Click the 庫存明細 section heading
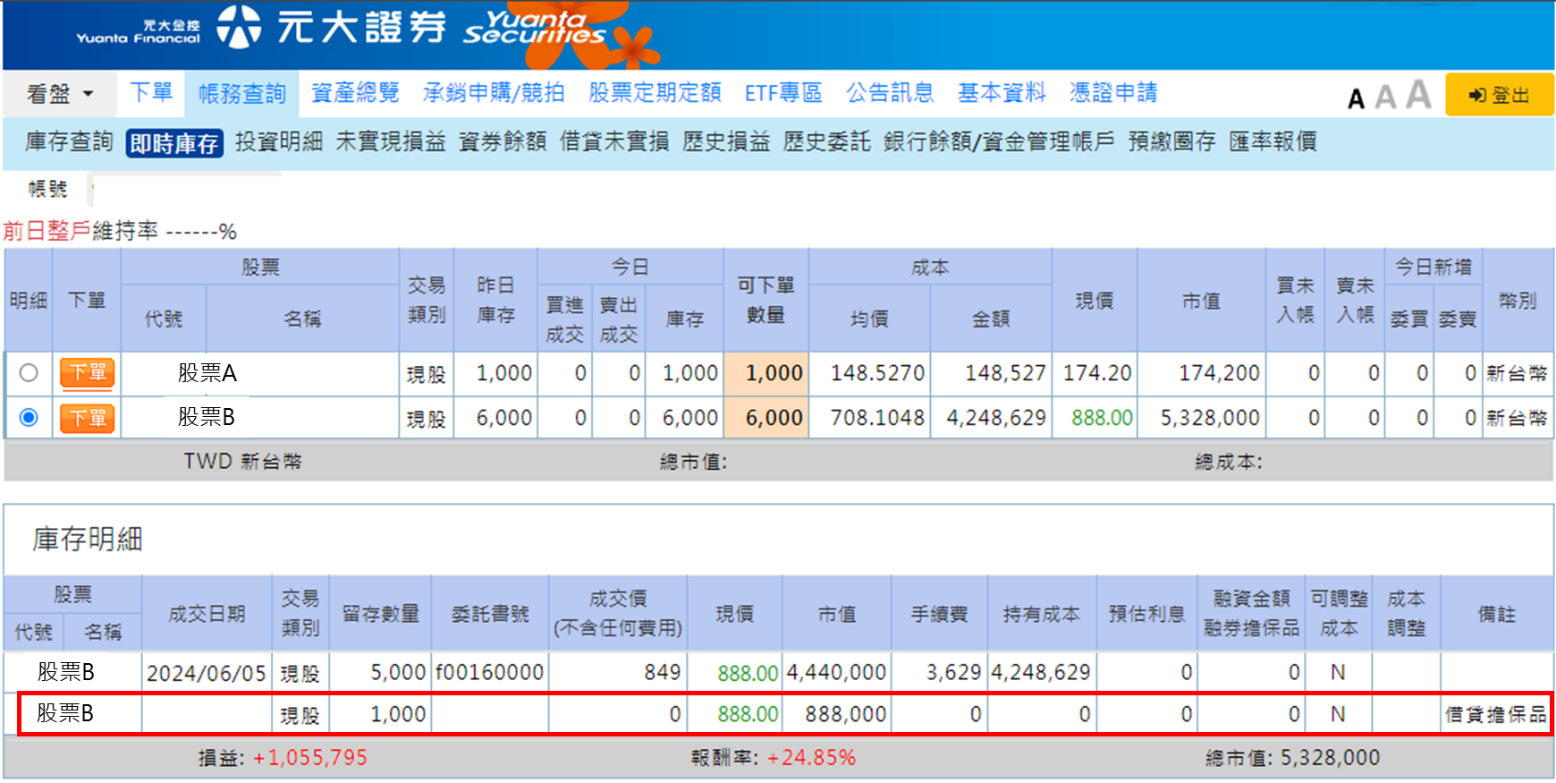 pyautogui.click(x=87, y=540)
